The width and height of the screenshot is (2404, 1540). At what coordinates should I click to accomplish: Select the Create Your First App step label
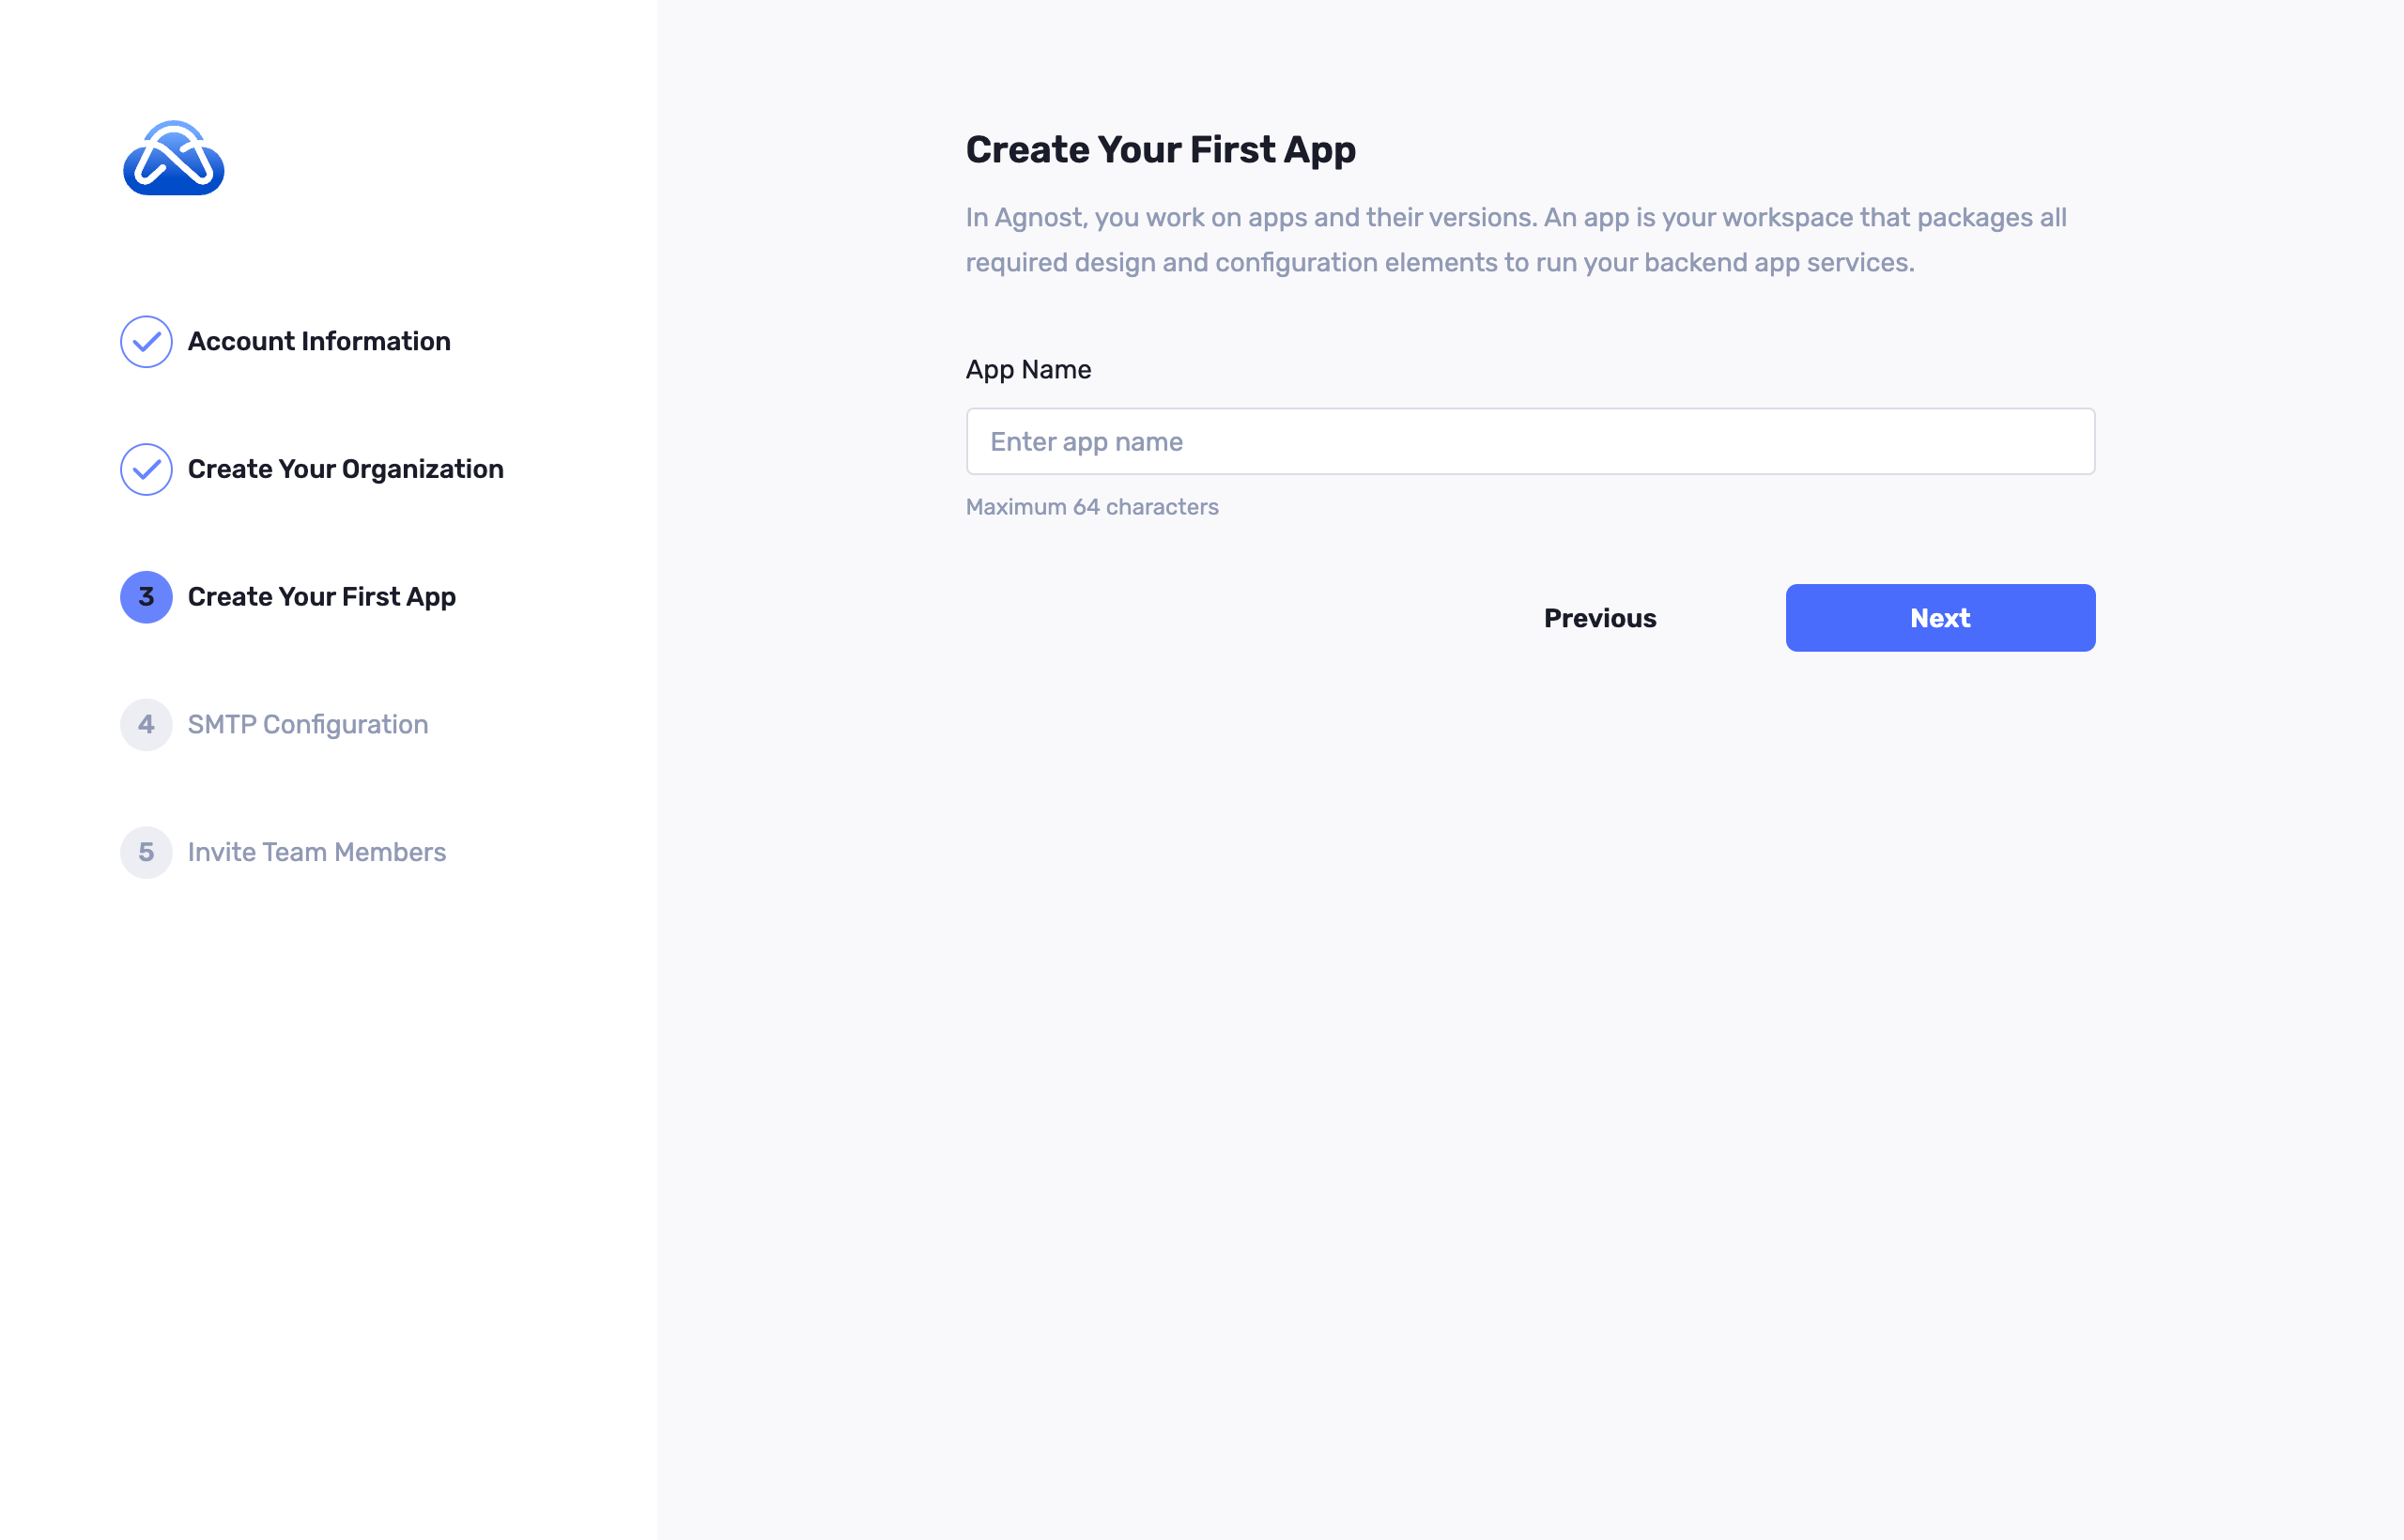(x=321, y=597)
